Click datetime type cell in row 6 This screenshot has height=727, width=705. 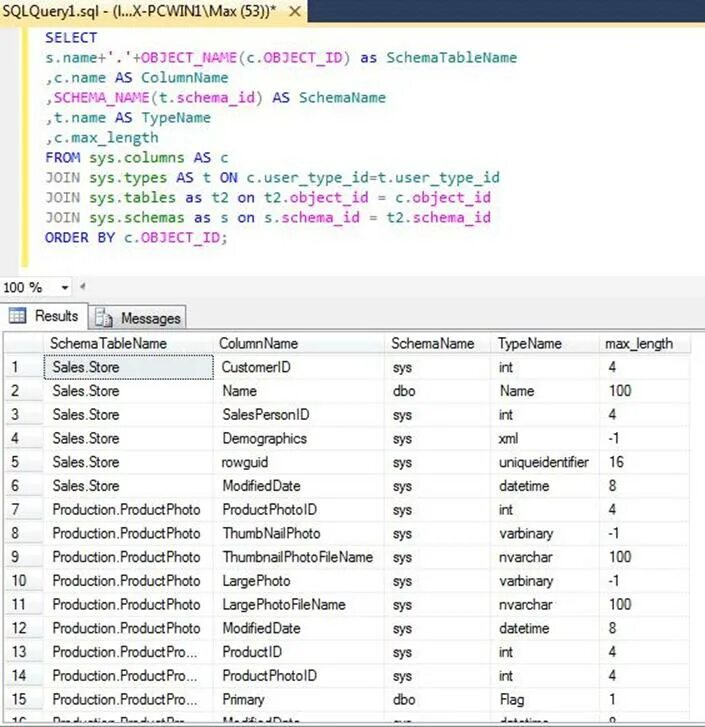coord(545,486)
